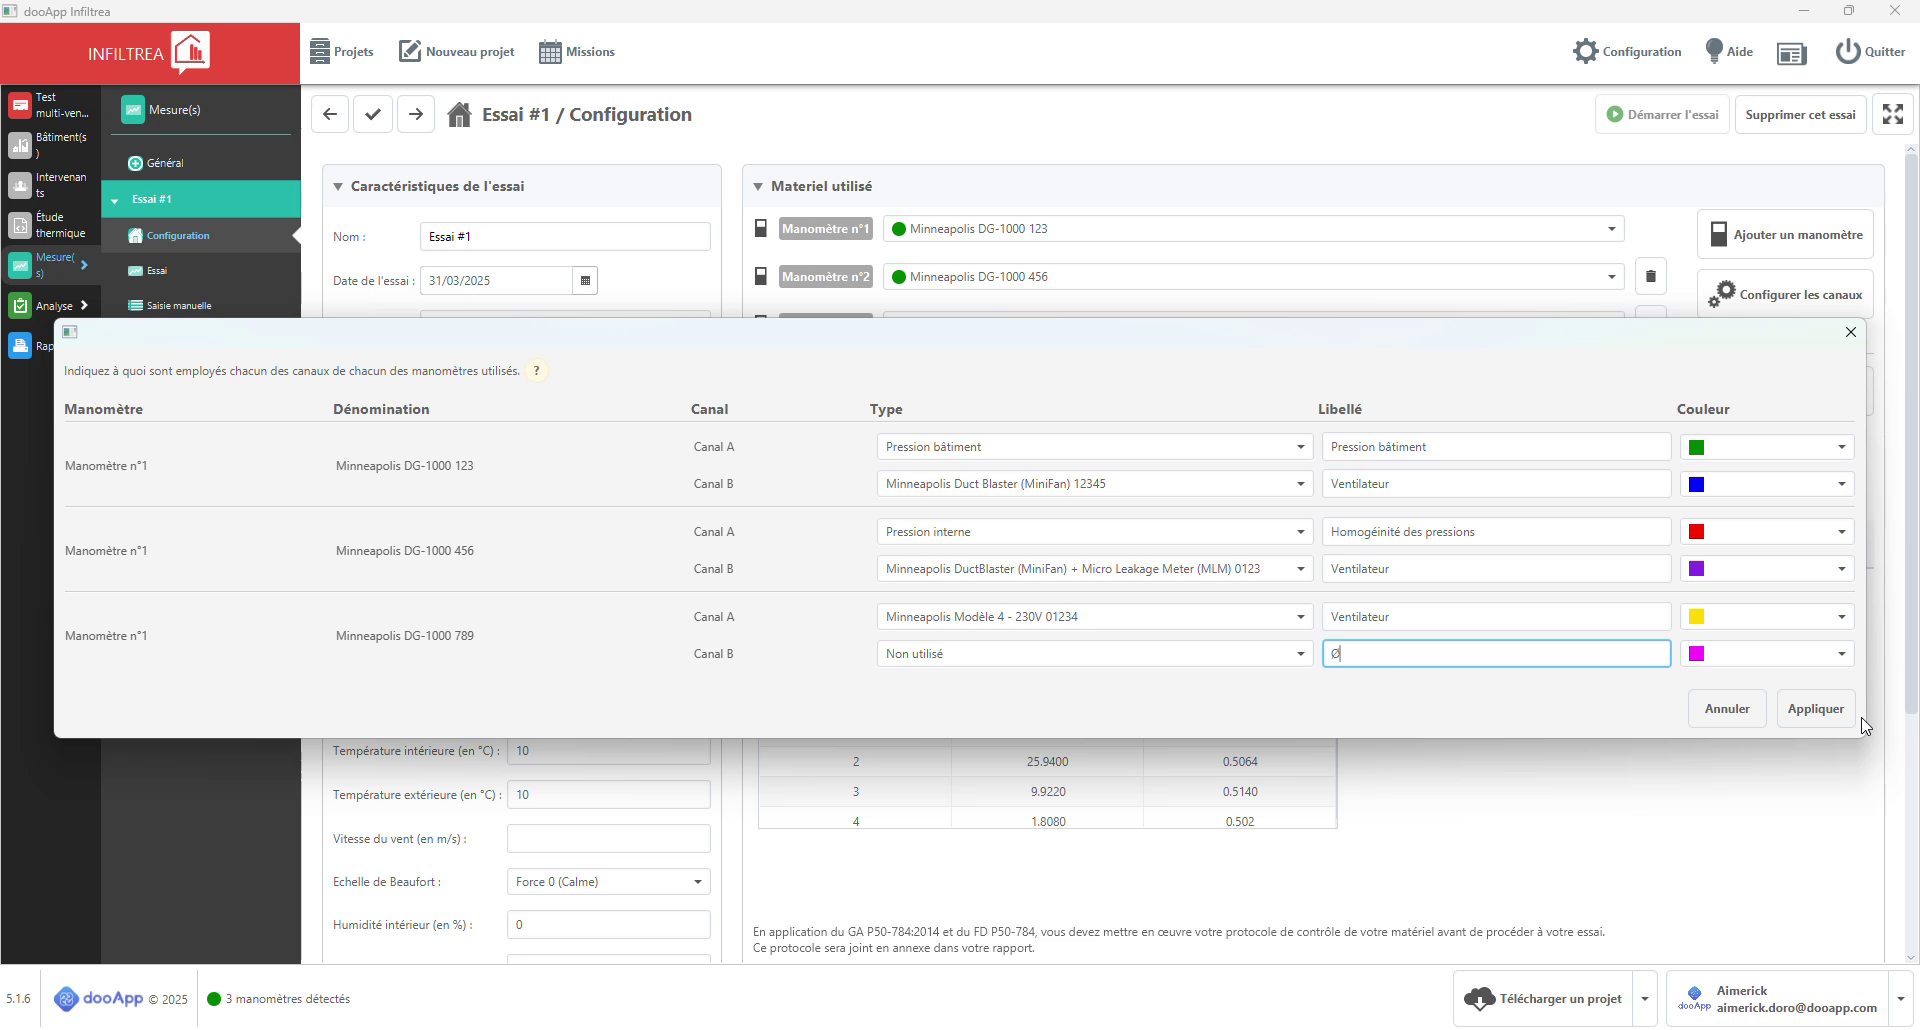Open the news panel icon next to Aide
1920x1030 pixels.
pyautogui.click(x=1791, y=53)
